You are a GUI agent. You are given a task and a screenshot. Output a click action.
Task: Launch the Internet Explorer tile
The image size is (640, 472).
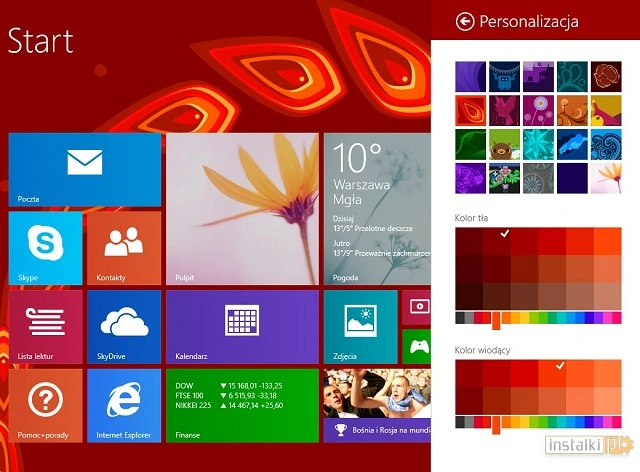point(124,406)
